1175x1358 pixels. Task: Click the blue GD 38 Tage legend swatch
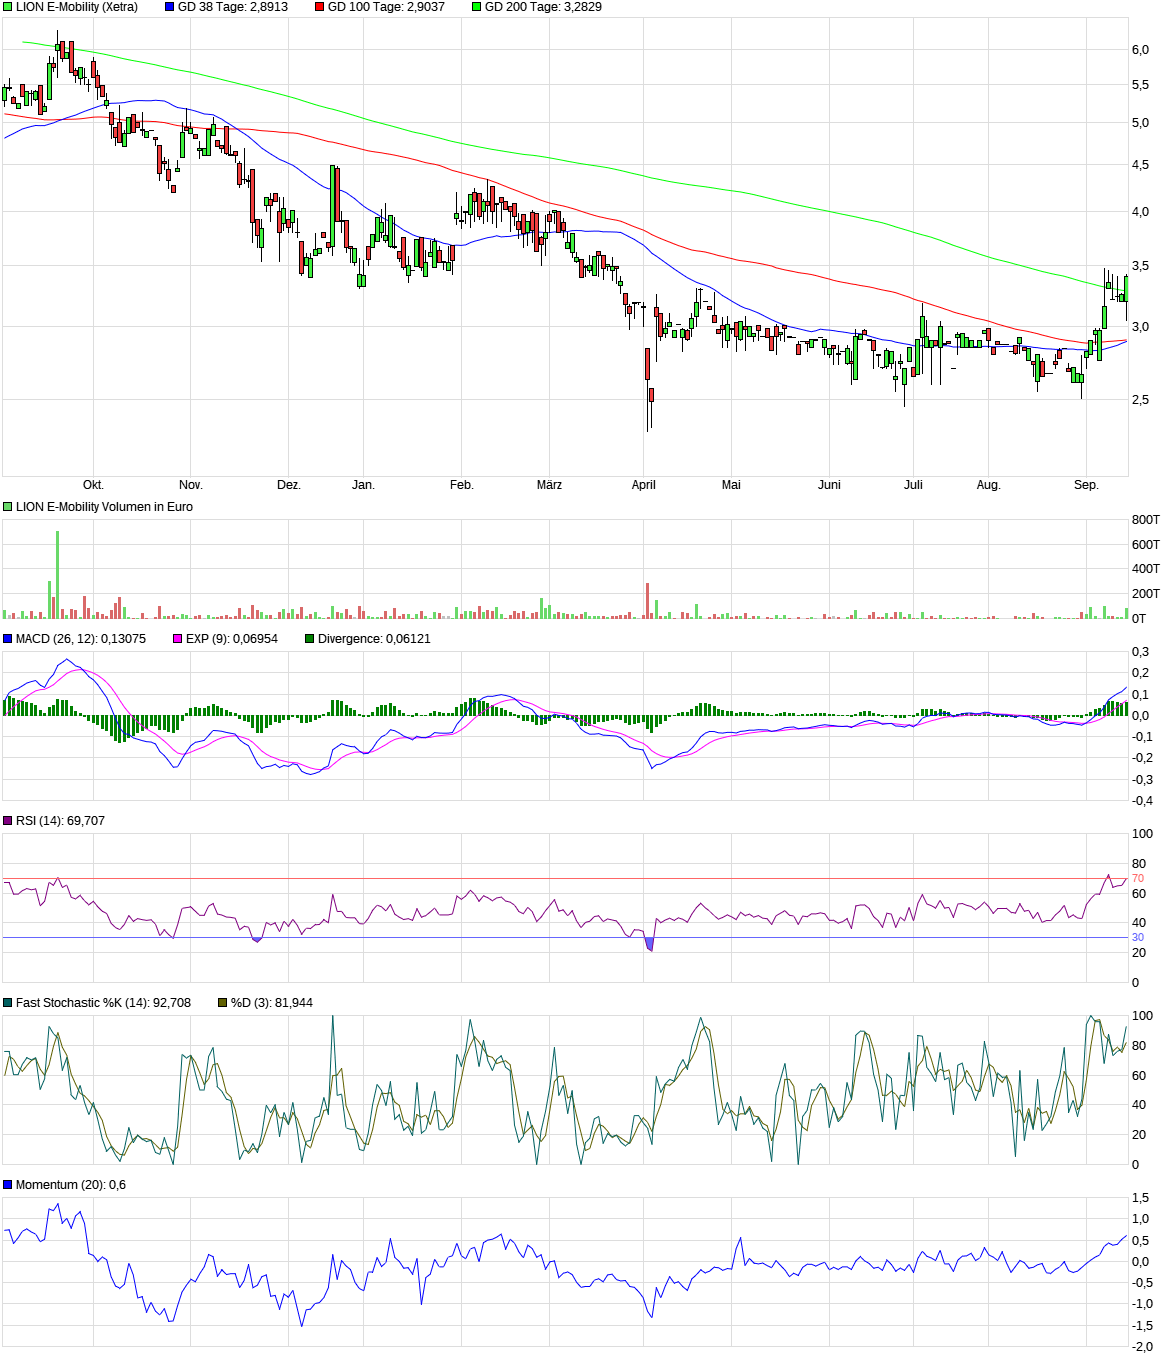click(169, 7)
